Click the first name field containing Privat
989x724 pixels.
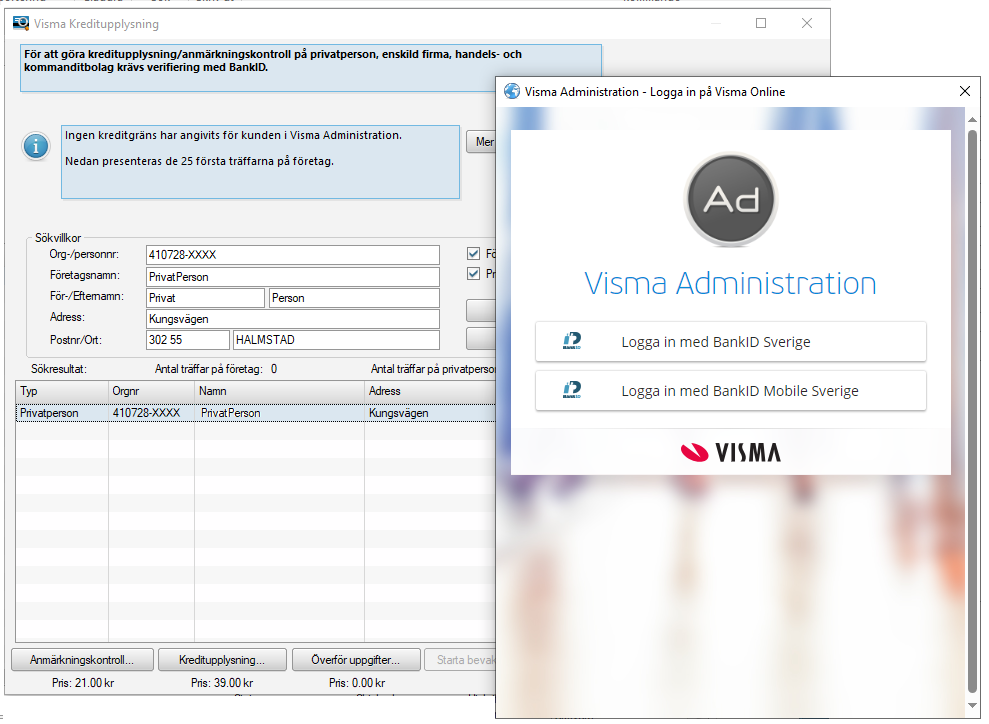205,298
